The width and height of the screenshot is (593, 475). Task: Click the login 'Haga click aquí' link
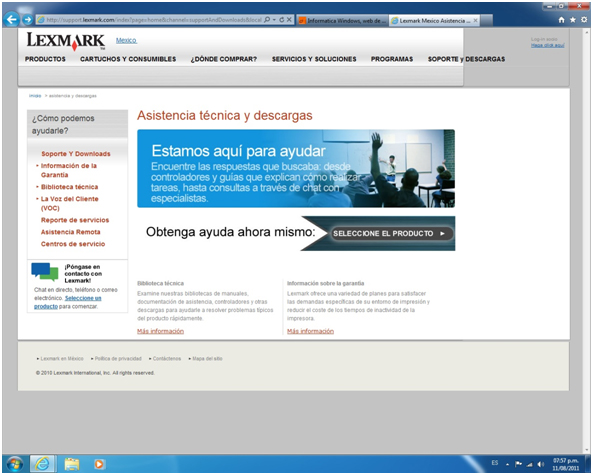[x=547, y=45]
